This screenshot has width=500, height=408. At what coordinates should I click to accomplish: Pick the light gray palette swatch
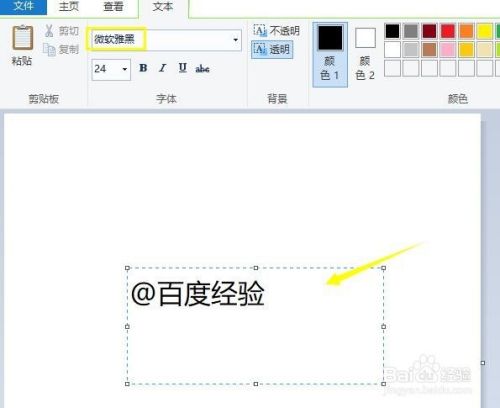411,50
